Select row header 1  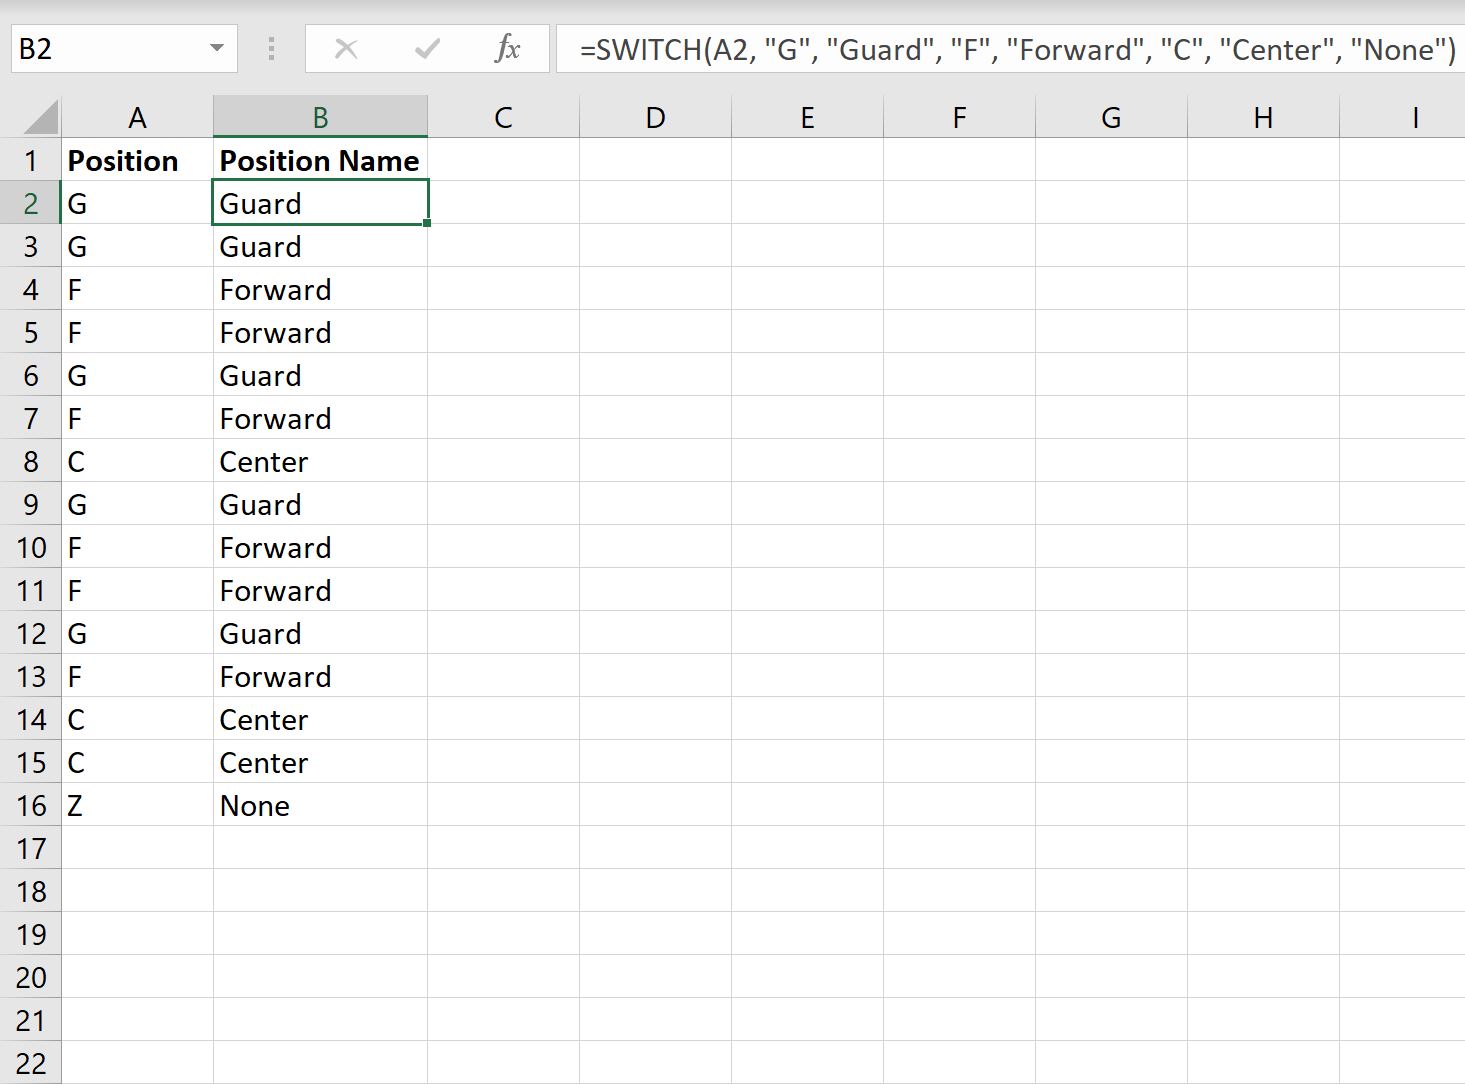(x=31, y=160)
